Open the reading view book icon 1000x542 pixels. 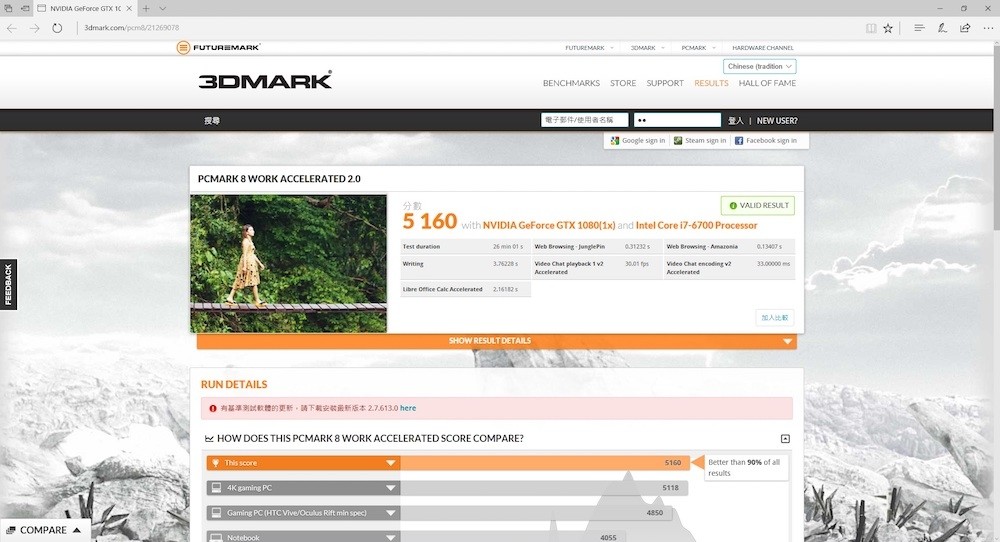coord(871,28)
